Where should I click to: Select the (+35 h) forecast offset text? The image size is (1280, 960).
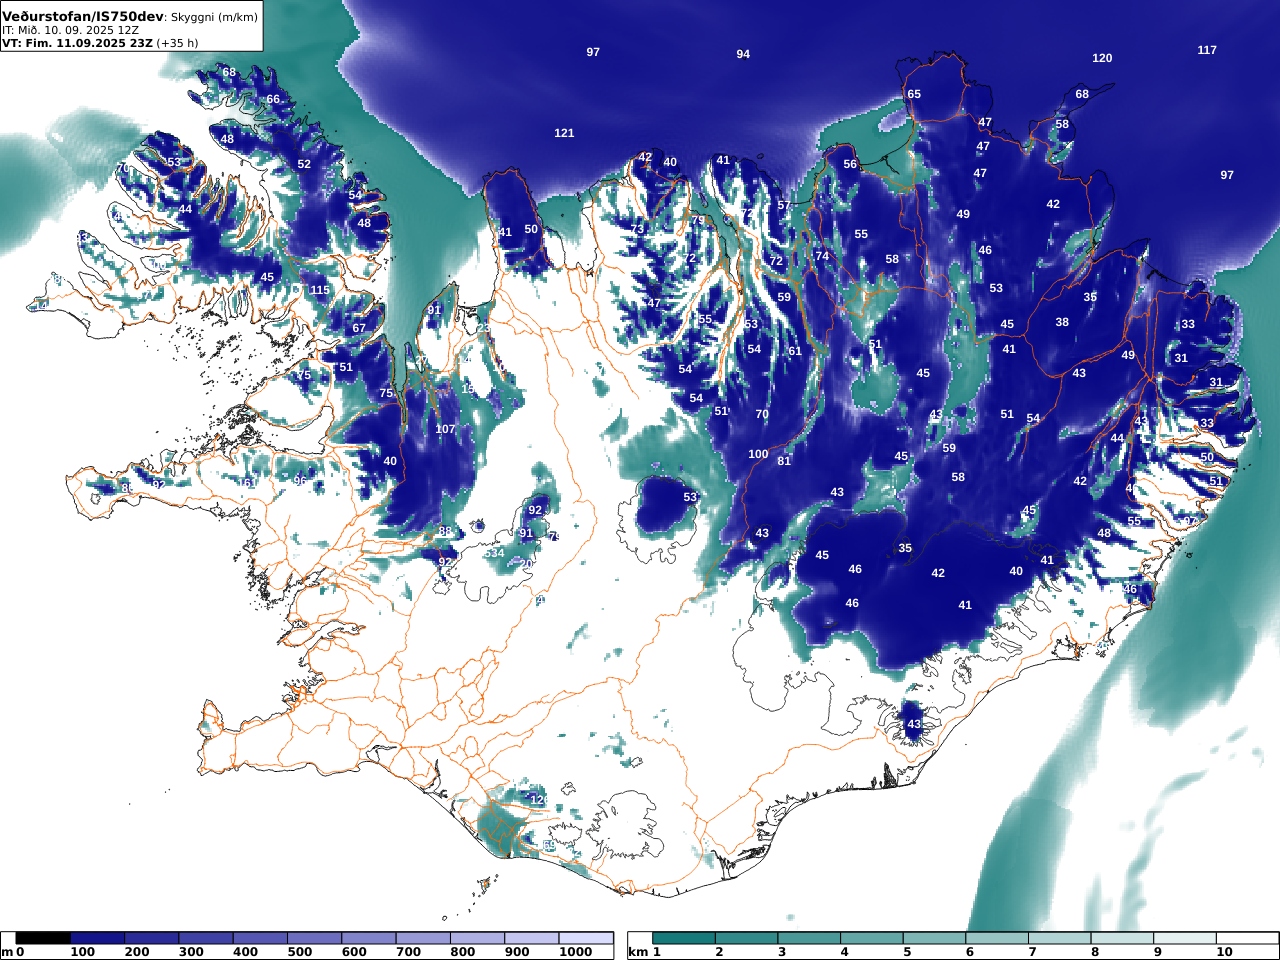coord(177,43)
